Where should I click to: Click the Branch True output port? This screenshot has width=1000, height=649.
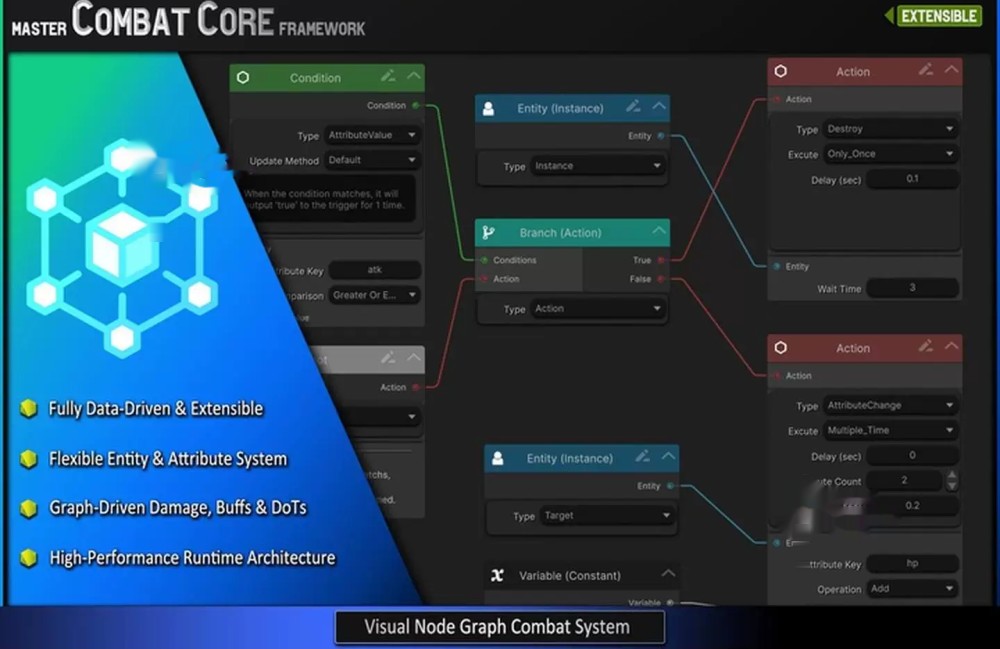(661, 260)
